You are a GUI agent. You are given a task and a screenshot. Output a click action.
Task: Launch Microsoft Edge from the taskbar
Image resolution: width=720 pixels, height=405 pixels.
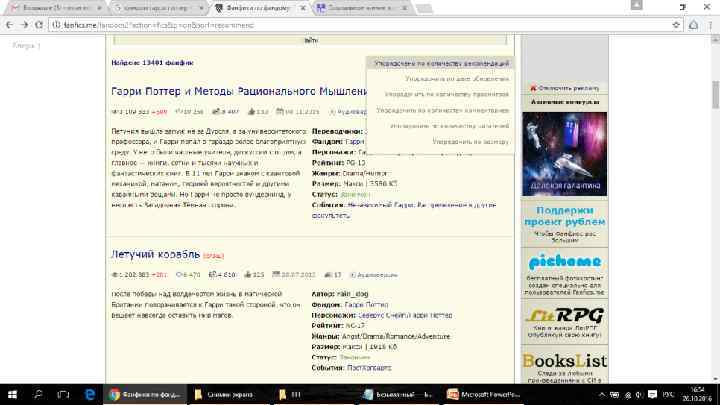point(90,394)
